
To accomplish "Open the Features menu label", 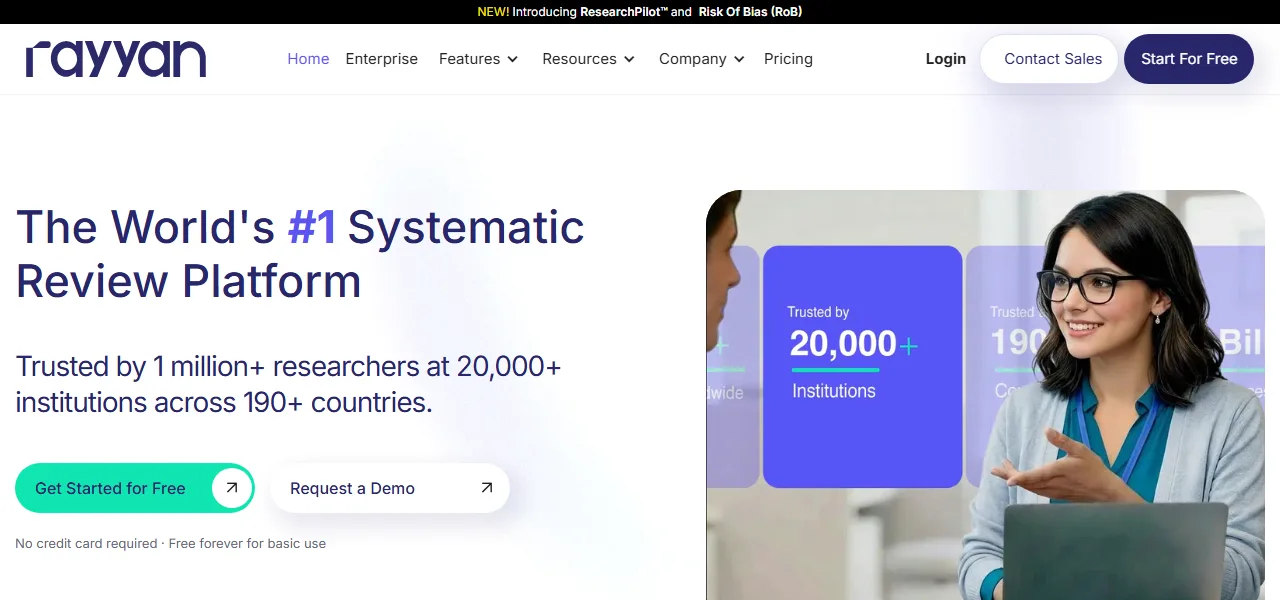I will pyautogui.click(x=469, y=59).
